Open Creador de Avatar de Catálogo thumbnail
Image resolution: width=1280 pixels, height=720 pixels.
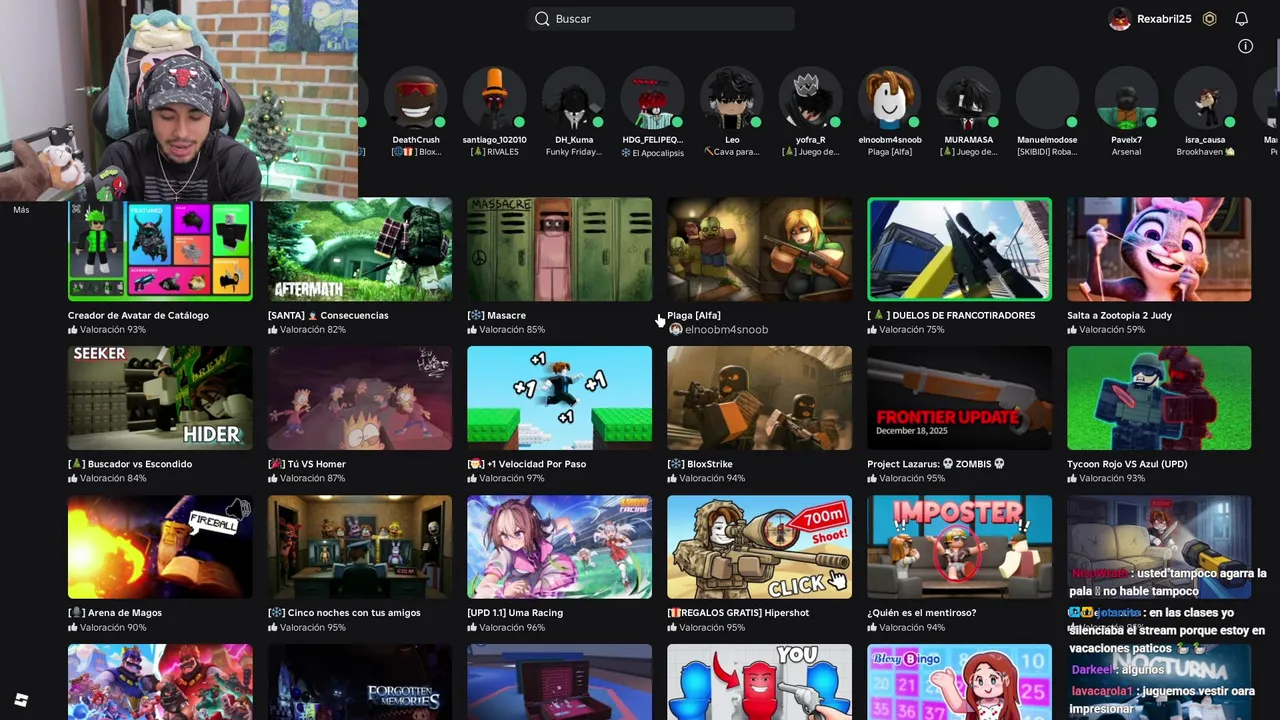point(160,249)
